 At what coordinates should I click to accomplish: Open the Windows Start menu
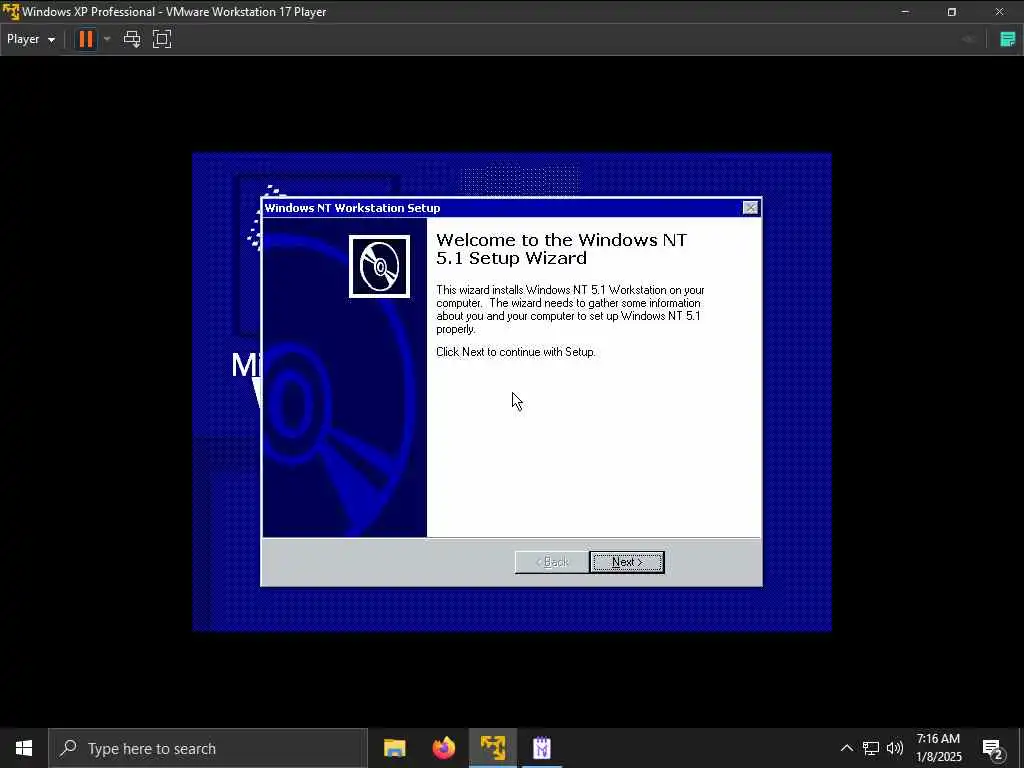[24, 748]
